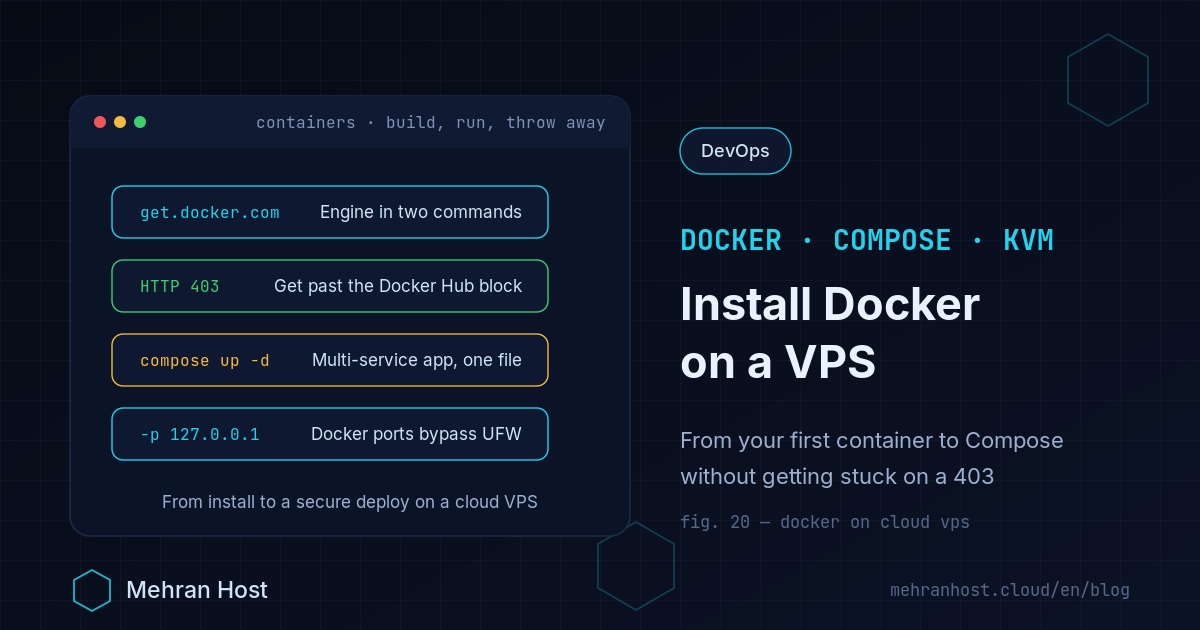Click the red dot in the terminal titlebar

[100, 122]
